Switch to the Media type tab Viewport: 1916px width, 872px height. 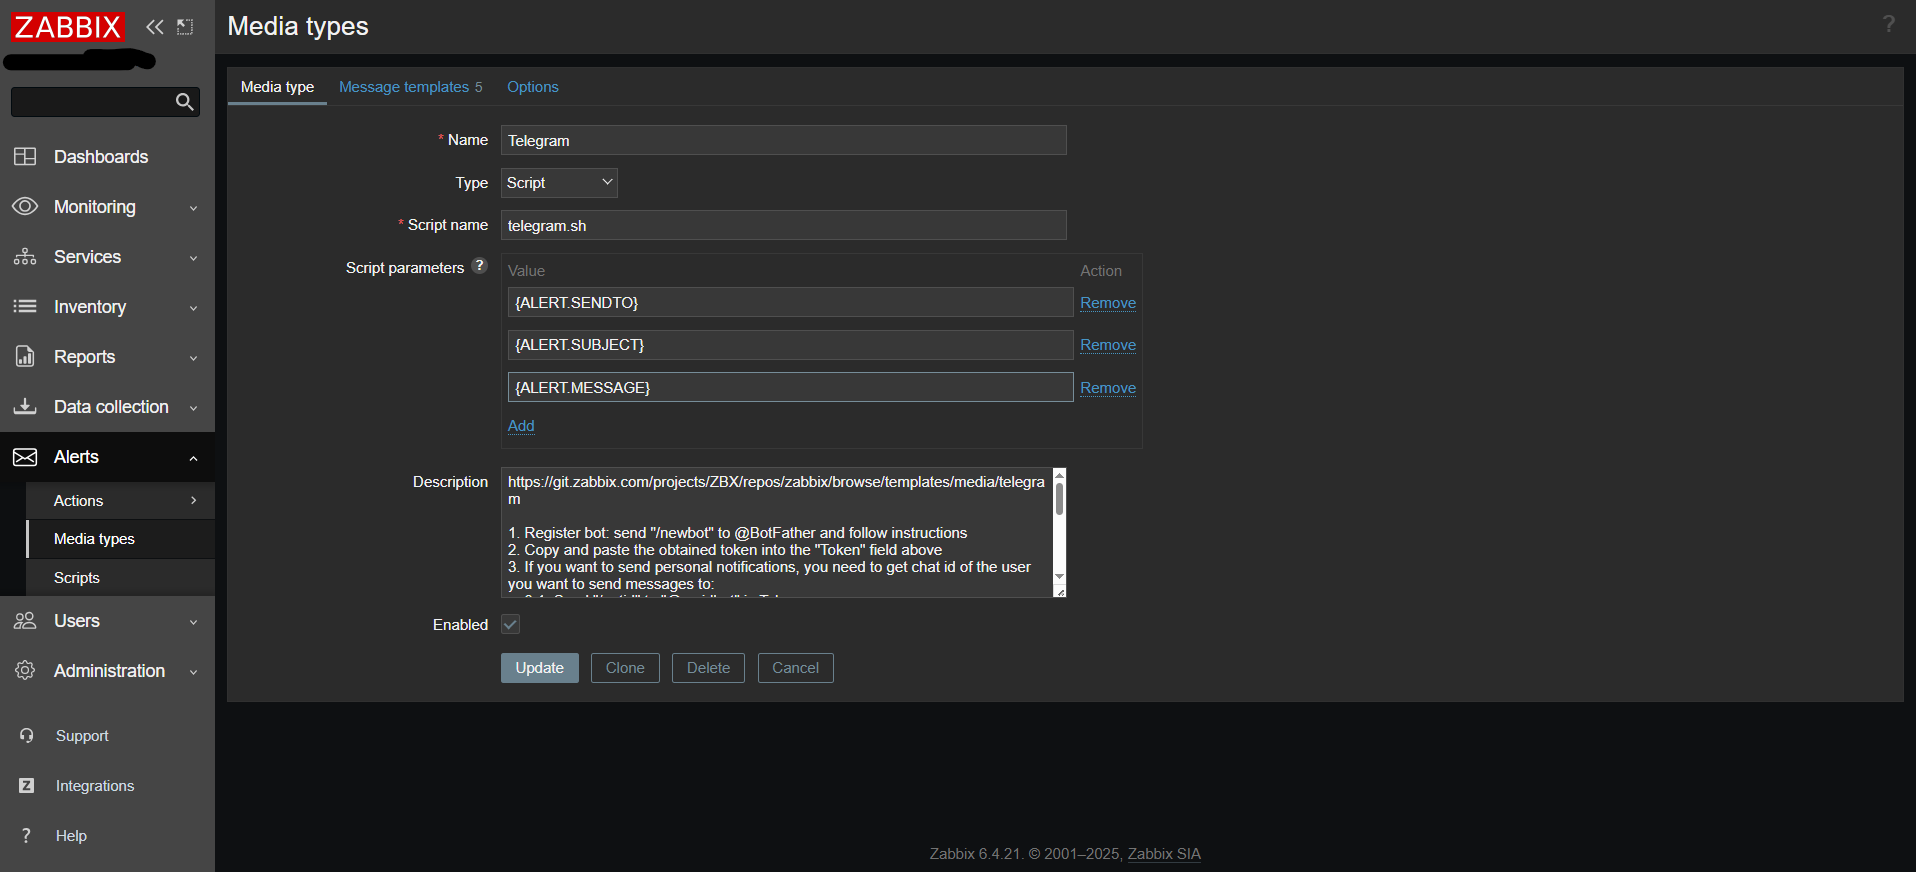pyautogui.click(x=277, y=87)
